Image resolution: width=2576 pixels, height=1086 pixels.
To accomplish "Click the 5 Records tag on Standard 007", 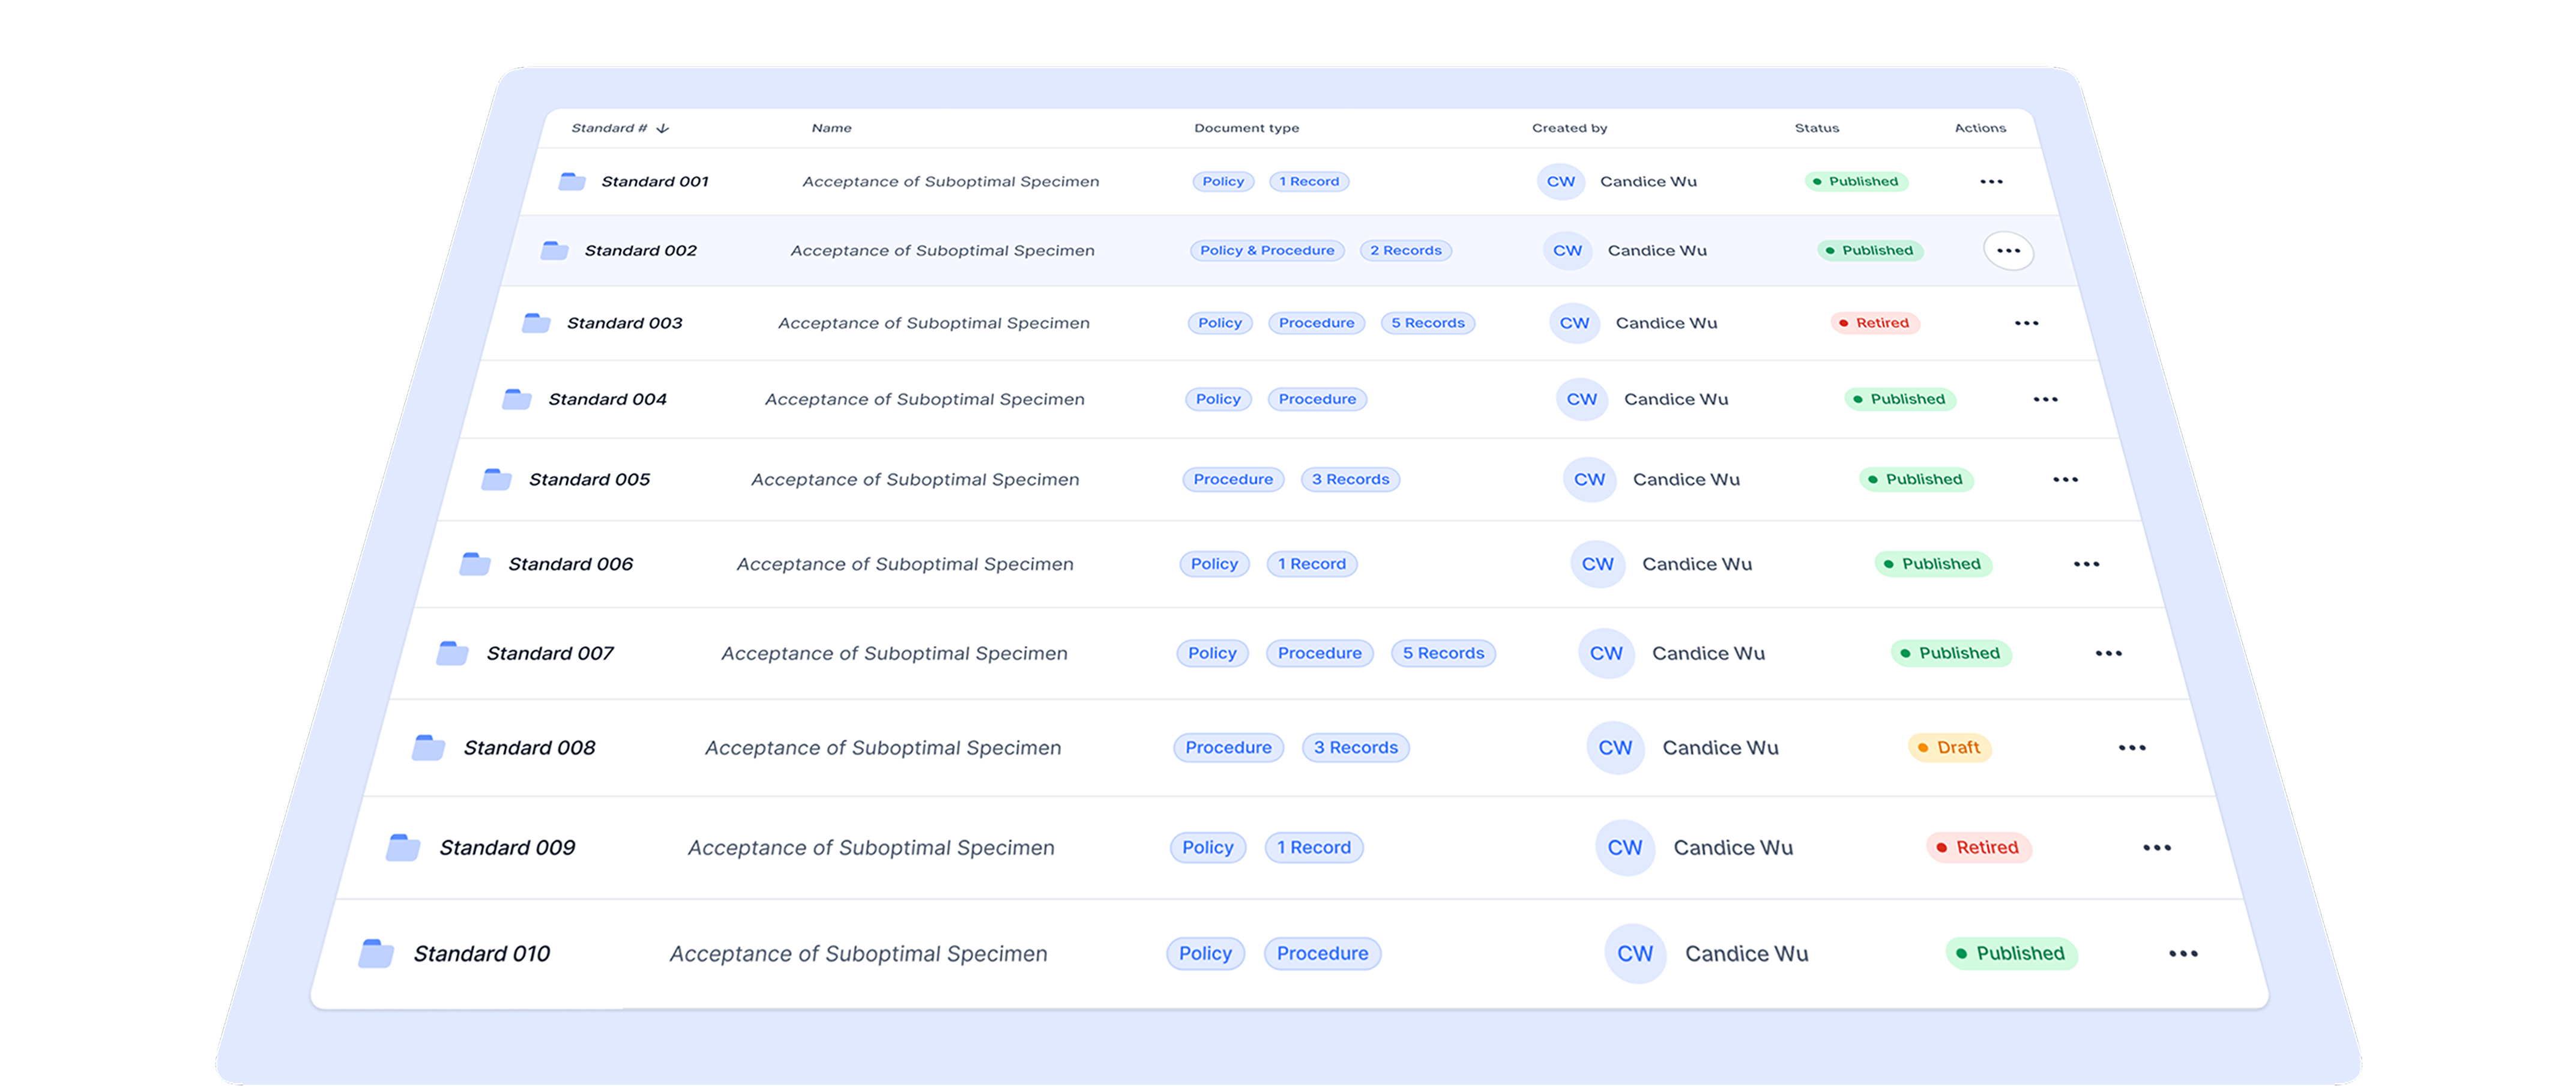I will 1442,653.
